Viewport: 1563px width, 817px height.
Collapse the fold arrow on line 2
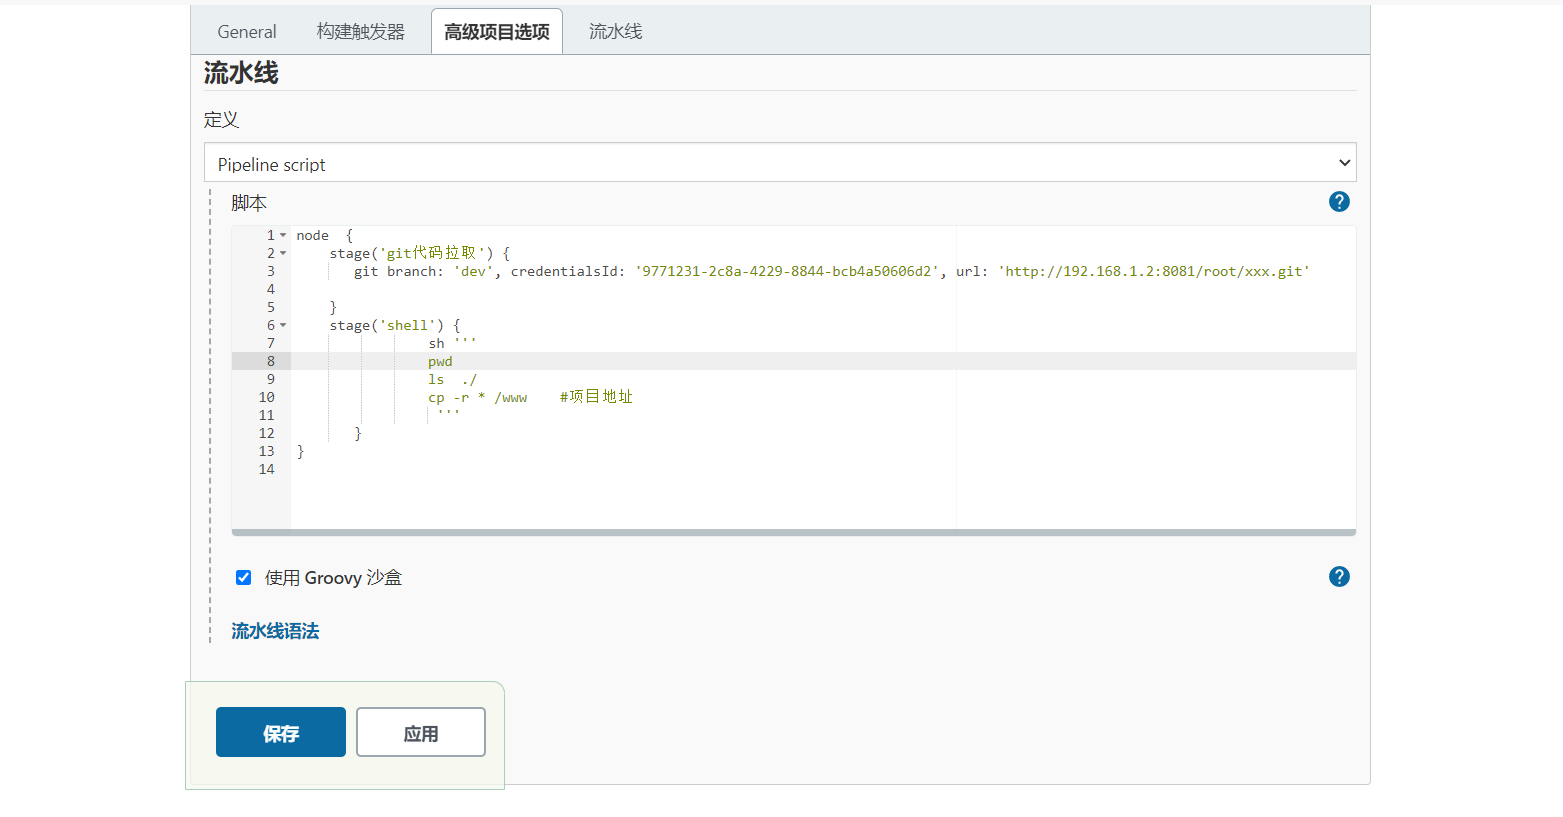283,253
